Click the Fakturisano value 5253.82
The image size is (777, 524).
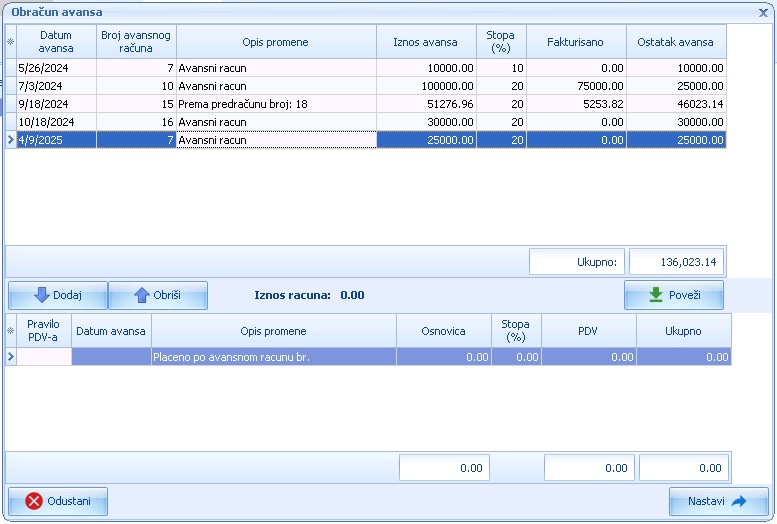[576, 104]
